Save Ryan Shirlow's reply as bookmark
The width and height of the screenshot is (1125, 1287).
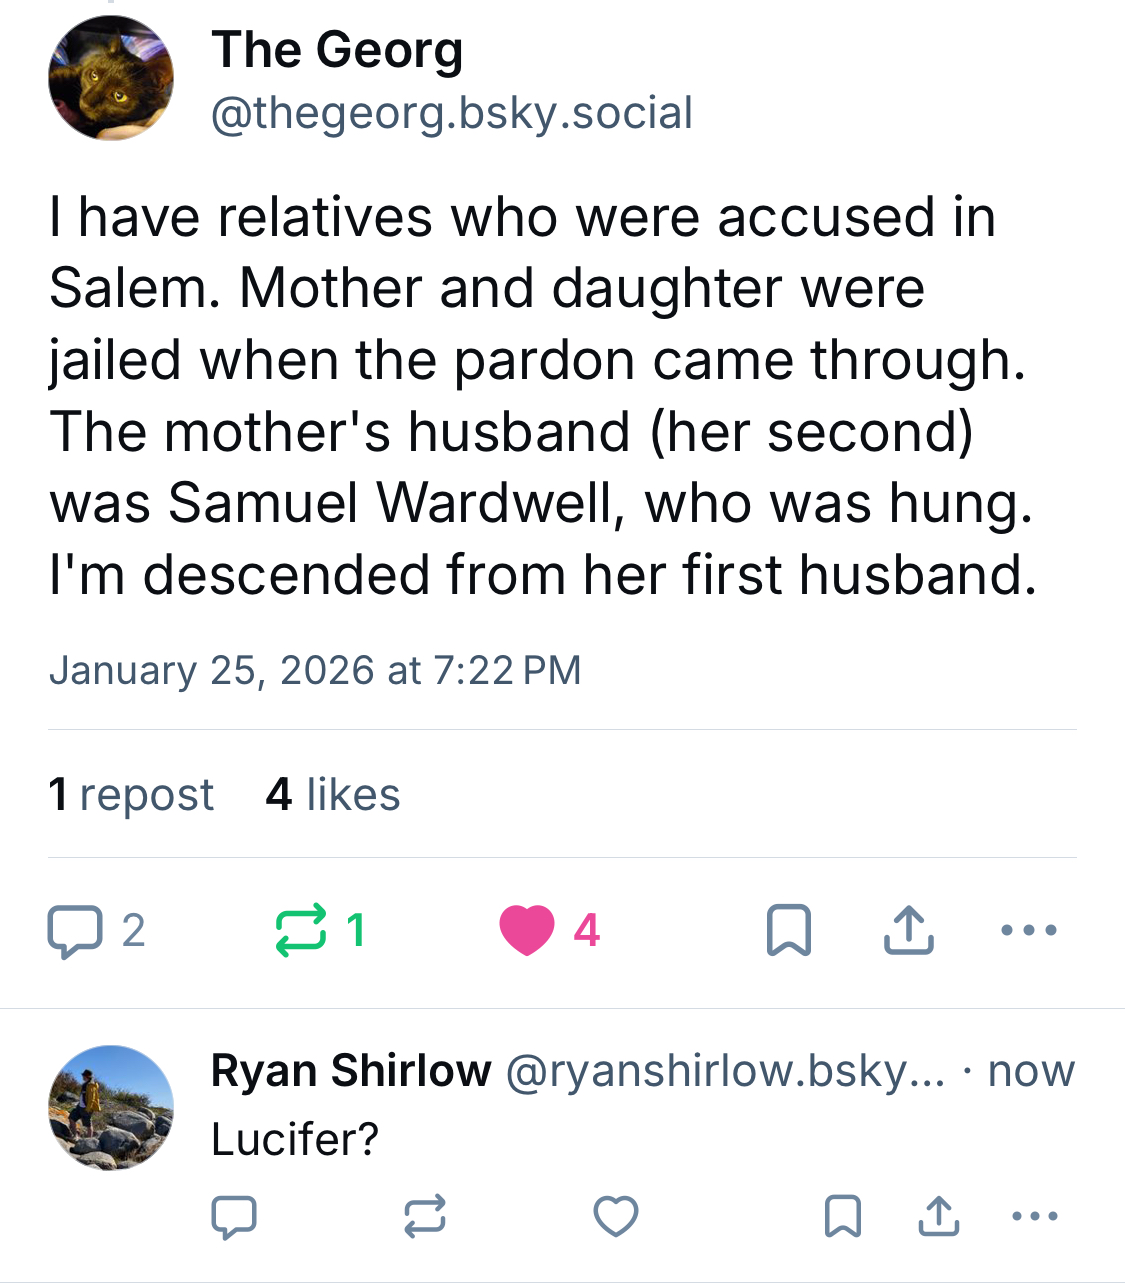[x=842, y=1217]
